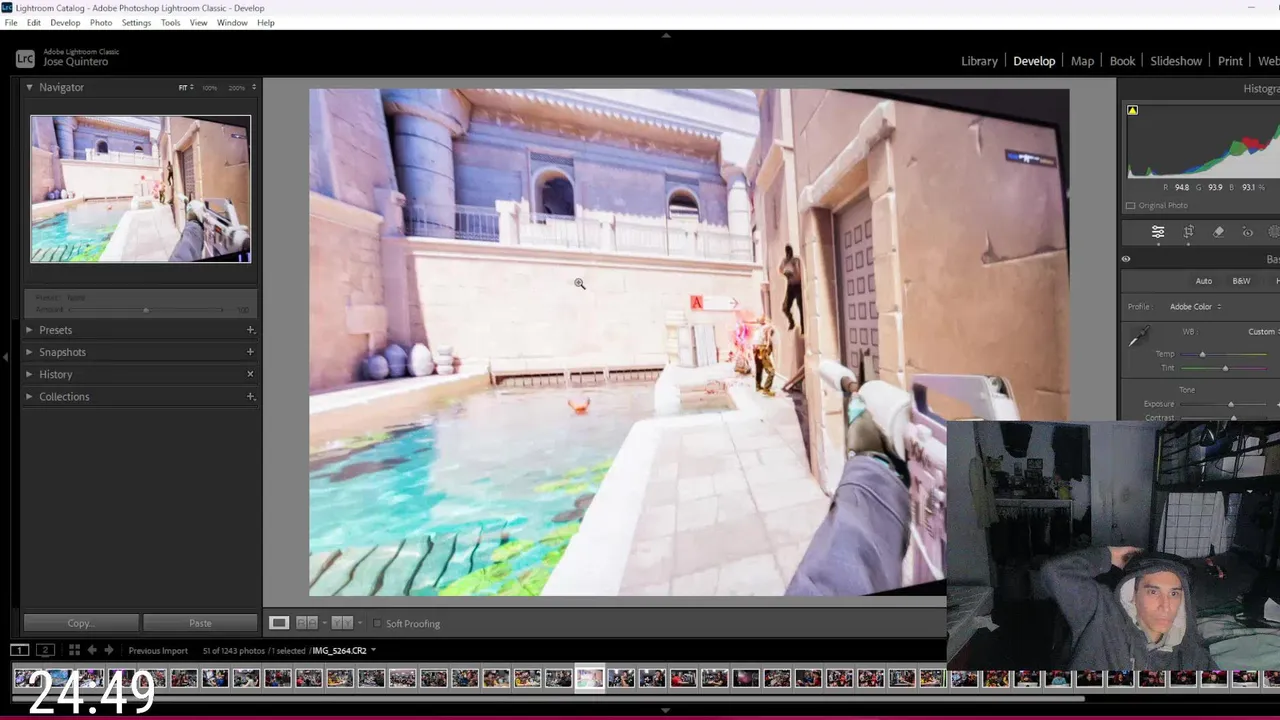Switch to the Library module

(979, 61)
